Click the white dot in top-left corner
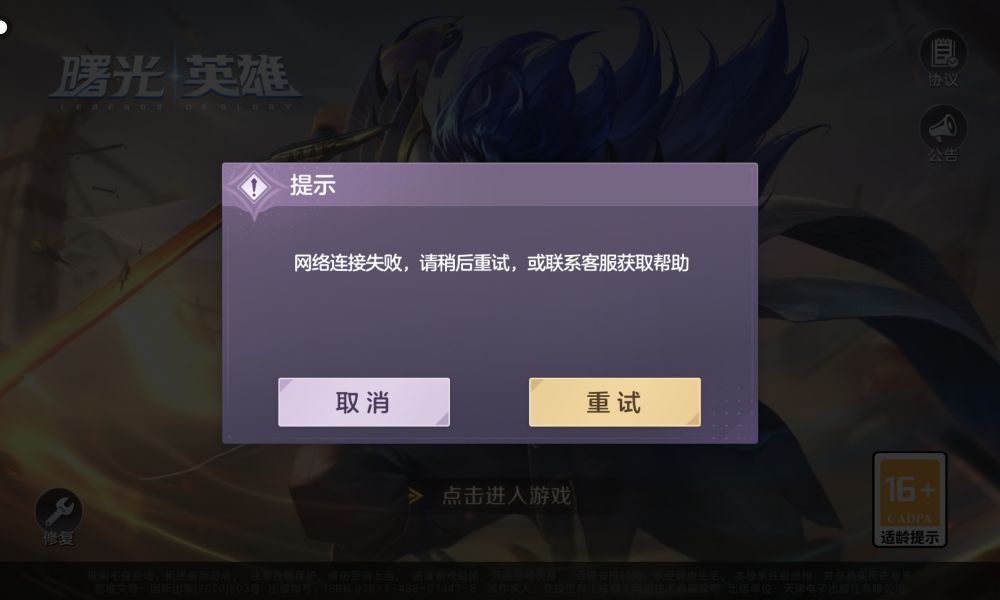 tap(3, 27)
